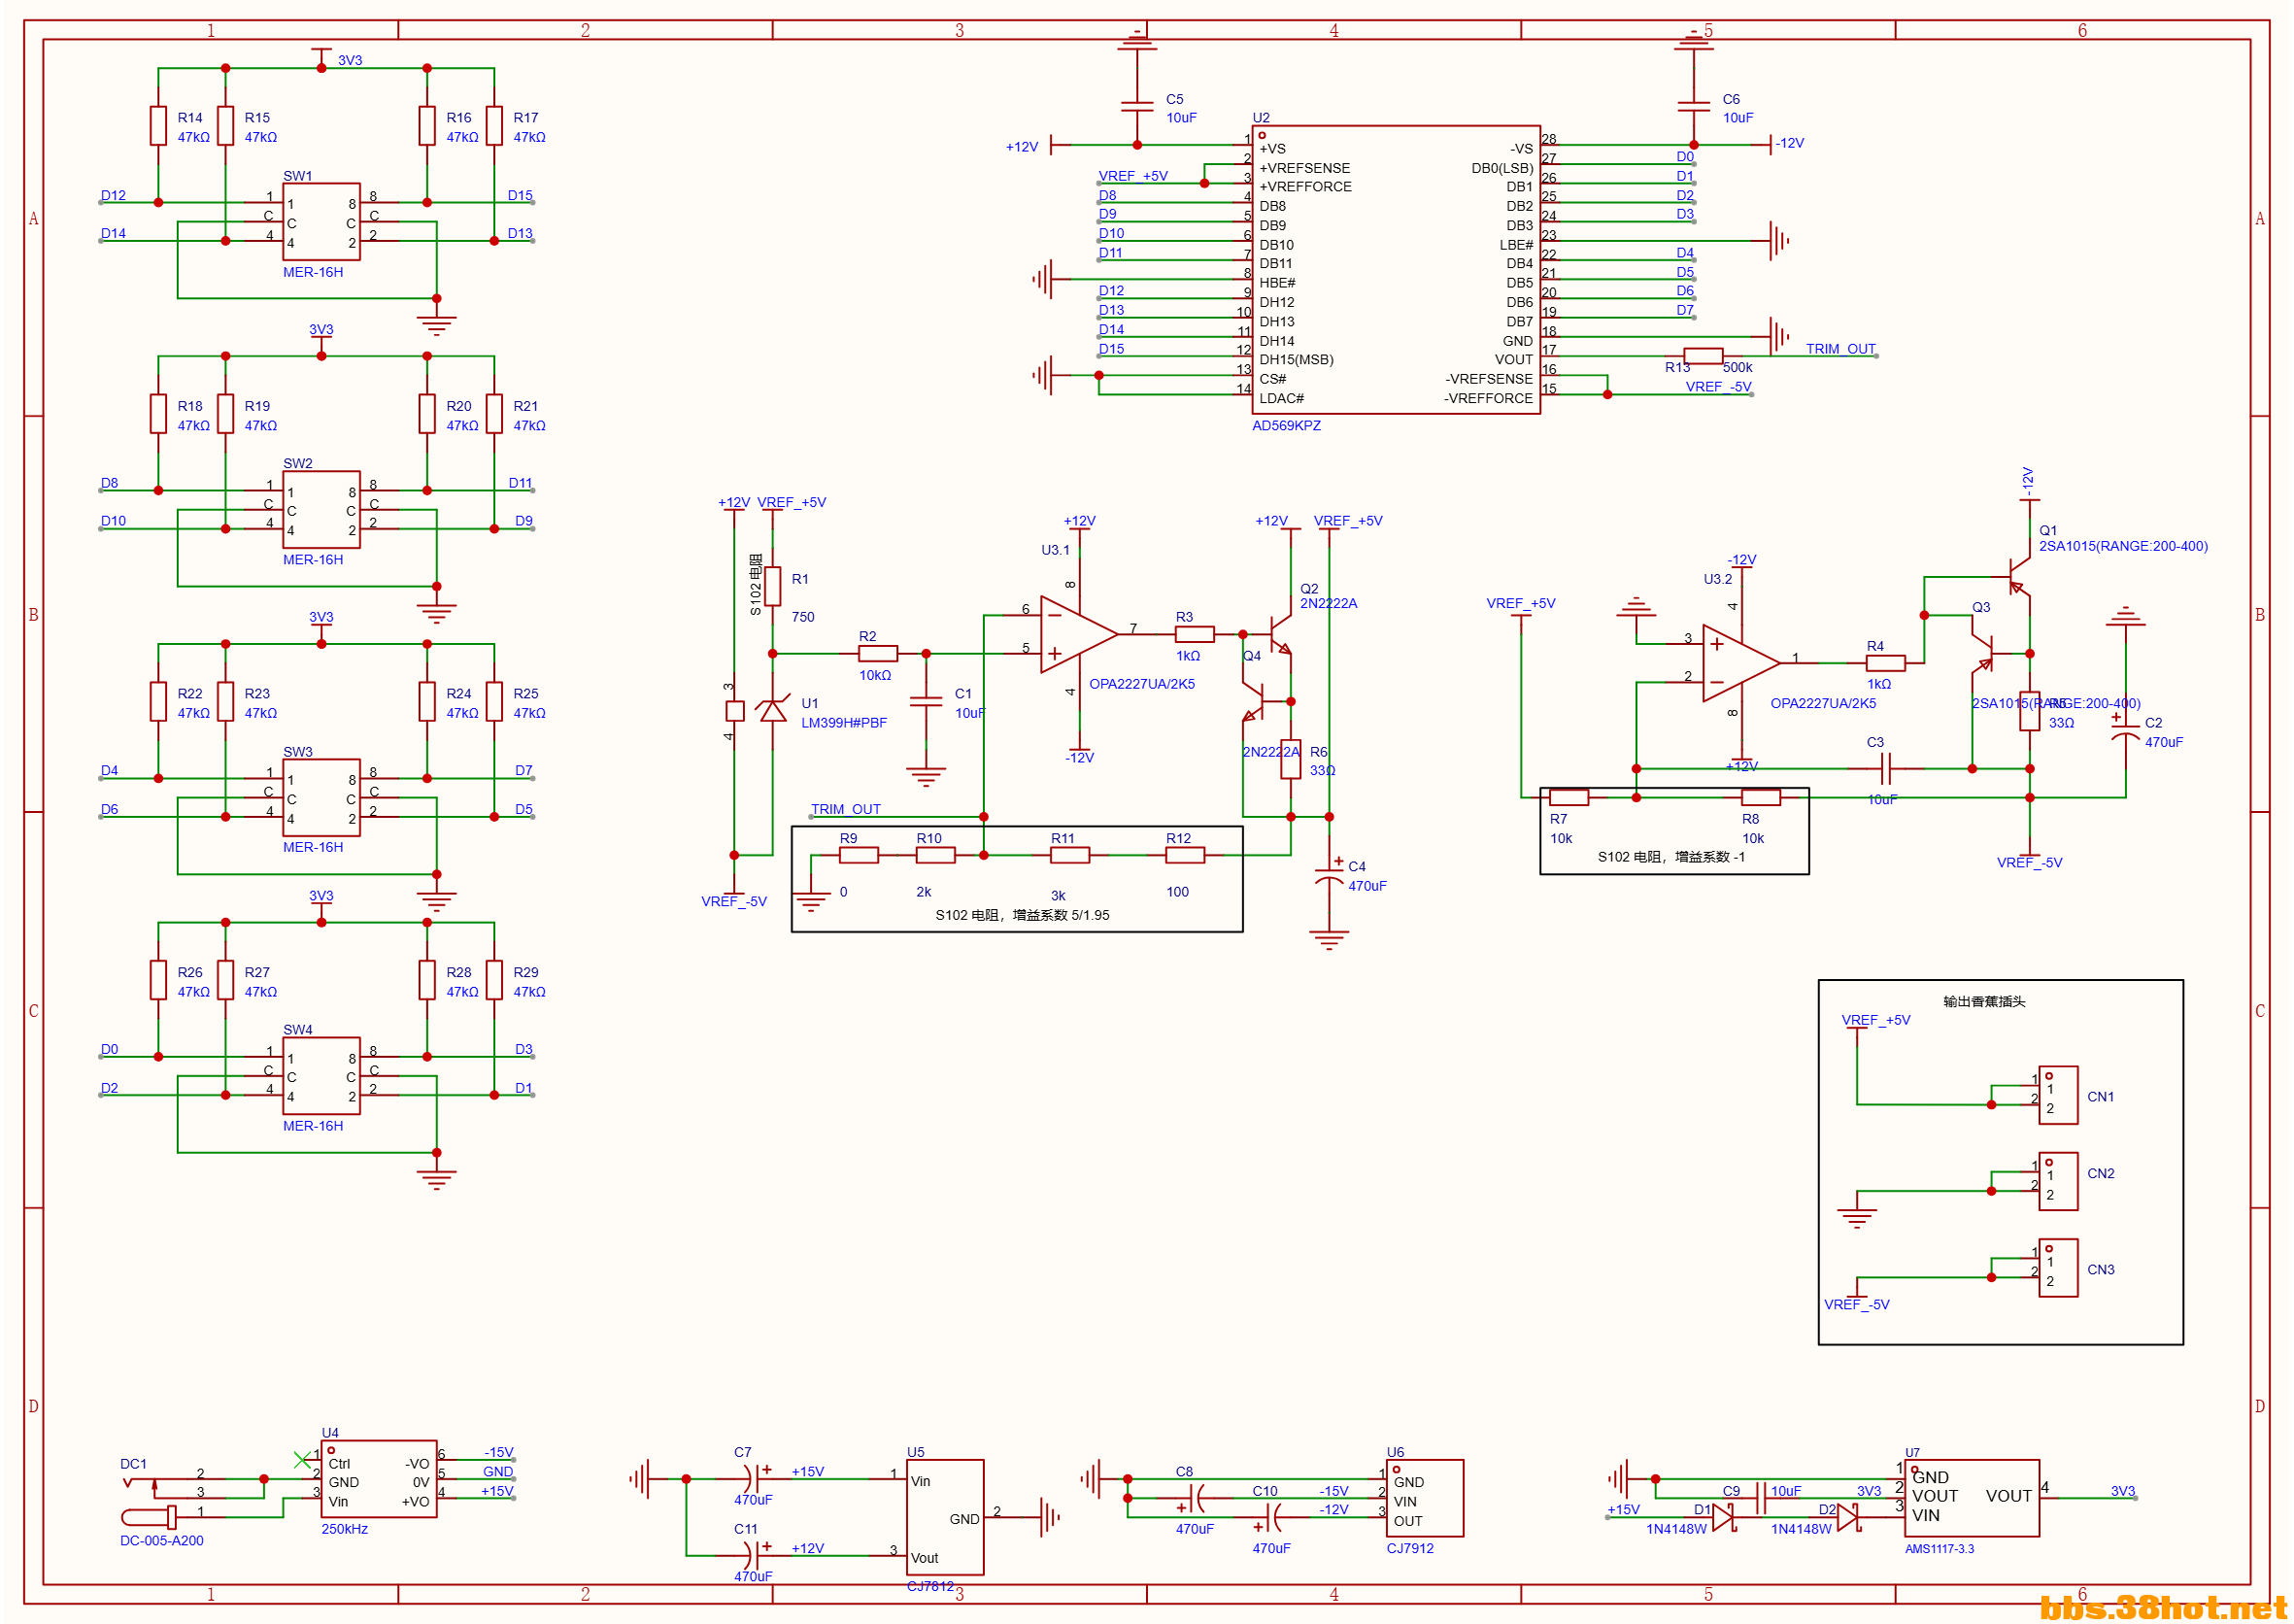Click the D15 net label at SW1
The height and width of the screenshot is (1624, 2294).
point(520,195)
